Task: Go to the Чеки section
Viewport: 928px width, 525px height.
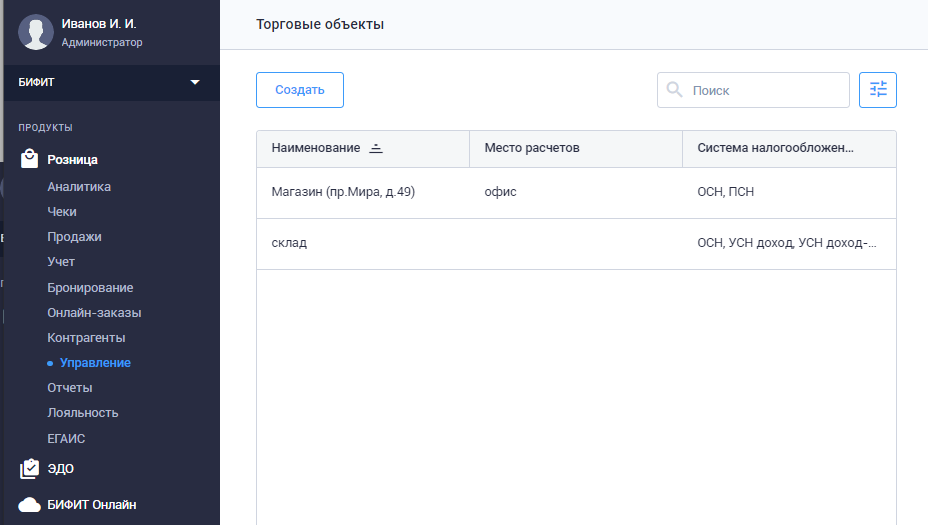Action: (62, 212)
